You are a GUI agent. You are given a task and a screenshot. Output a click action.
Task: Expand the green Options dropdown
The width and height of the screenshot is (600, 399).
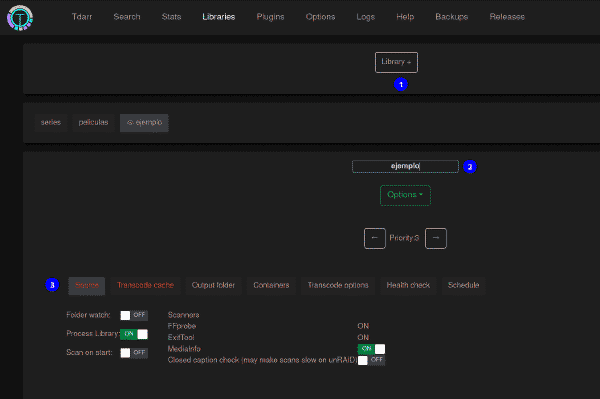click(x=405, y=195)
